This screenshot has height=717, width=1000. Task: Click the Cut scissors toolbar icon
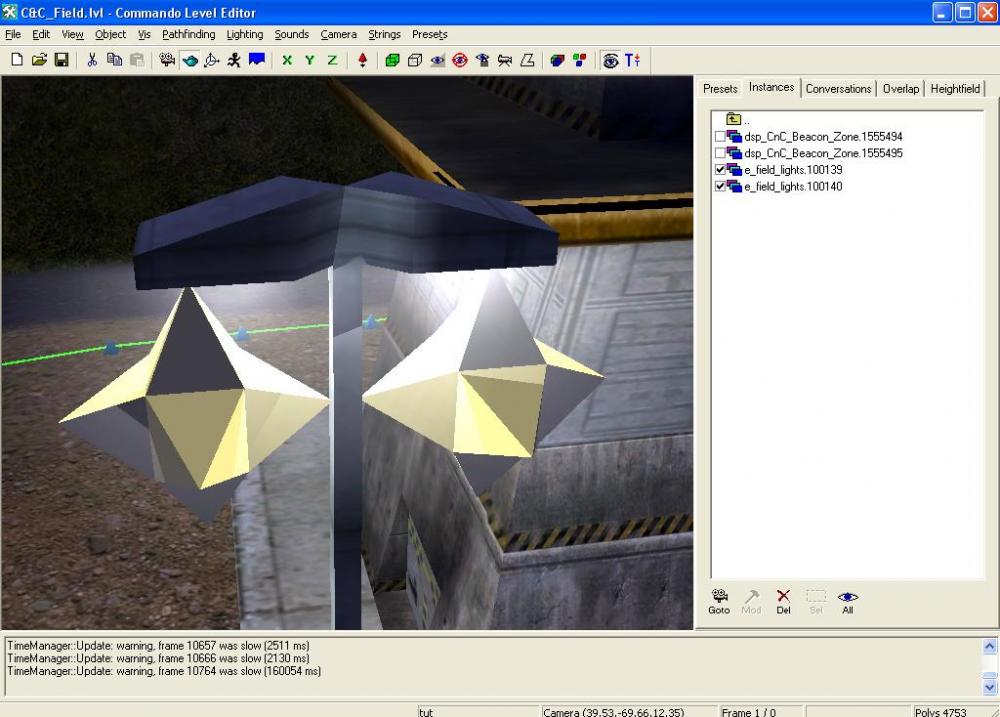click(x=92, y=60)
